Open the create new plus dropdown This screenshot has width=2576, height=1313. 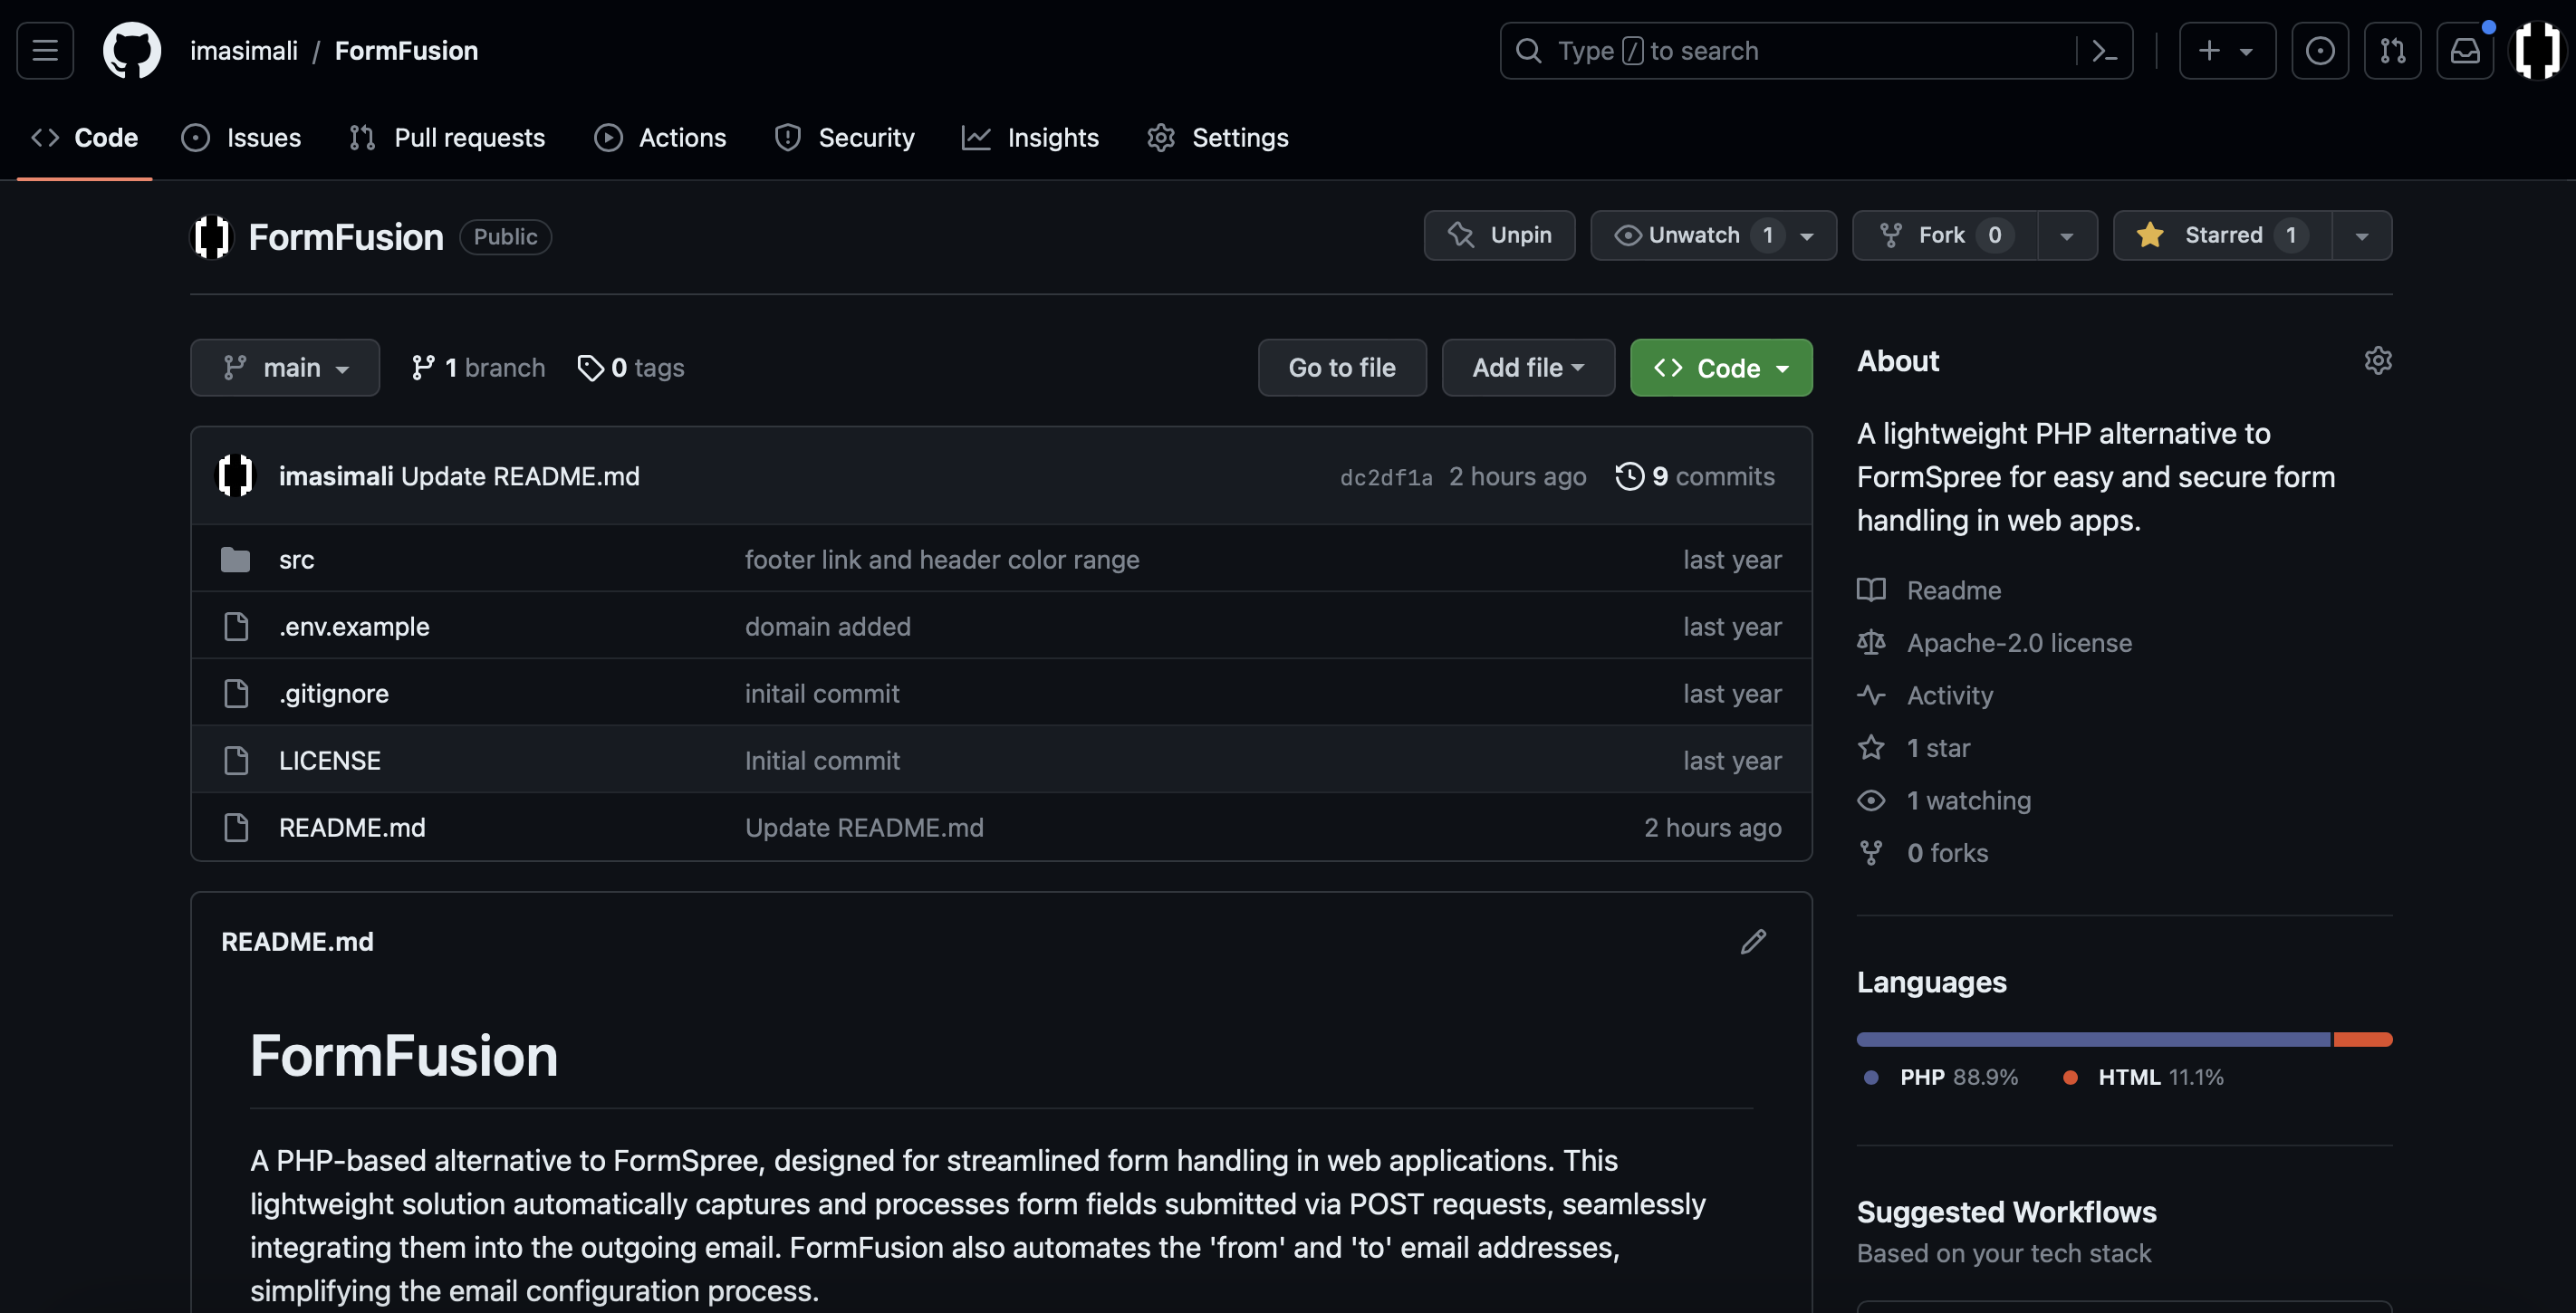[2227, 50]
